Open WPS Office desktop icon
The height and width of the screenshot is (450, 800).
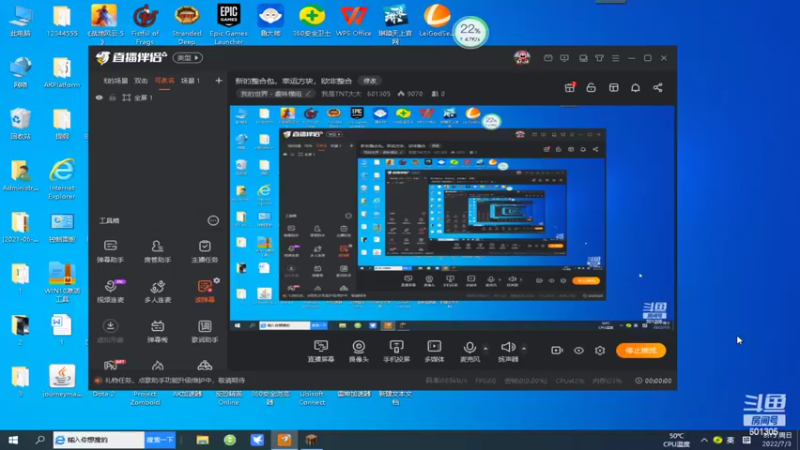click(354, 20)
